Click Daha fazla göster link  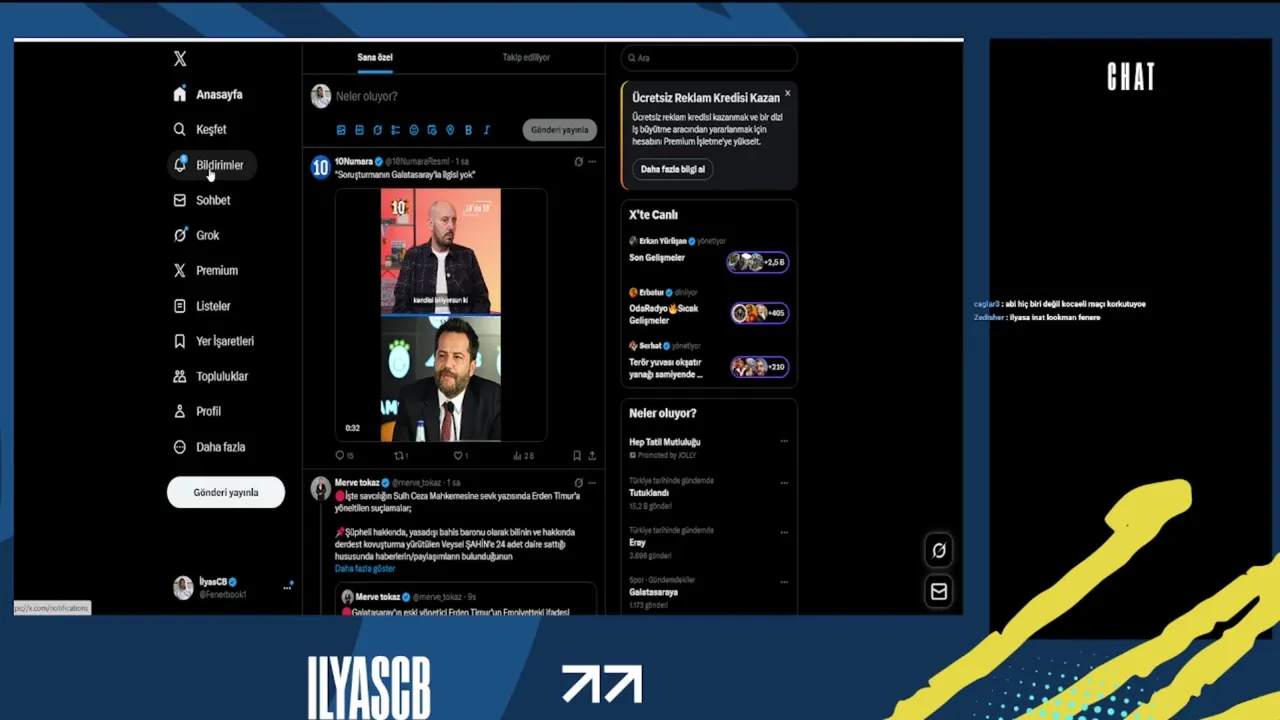365,568
